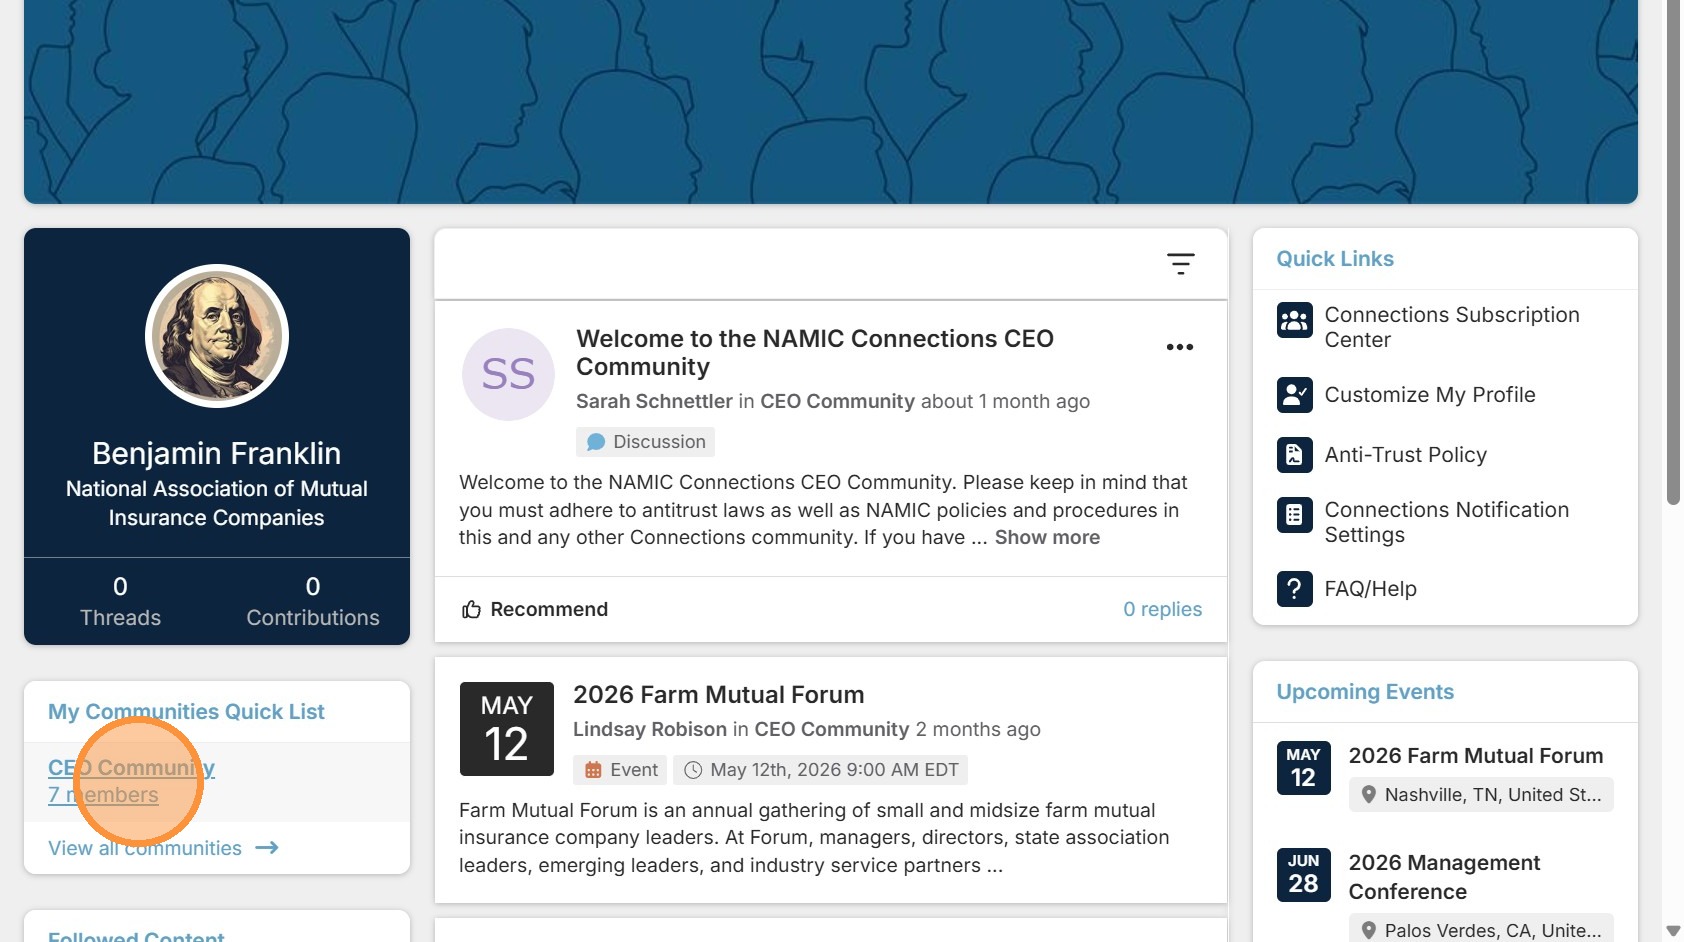Open 2026 Management Conference upcoming event

tap(1444, 877)
